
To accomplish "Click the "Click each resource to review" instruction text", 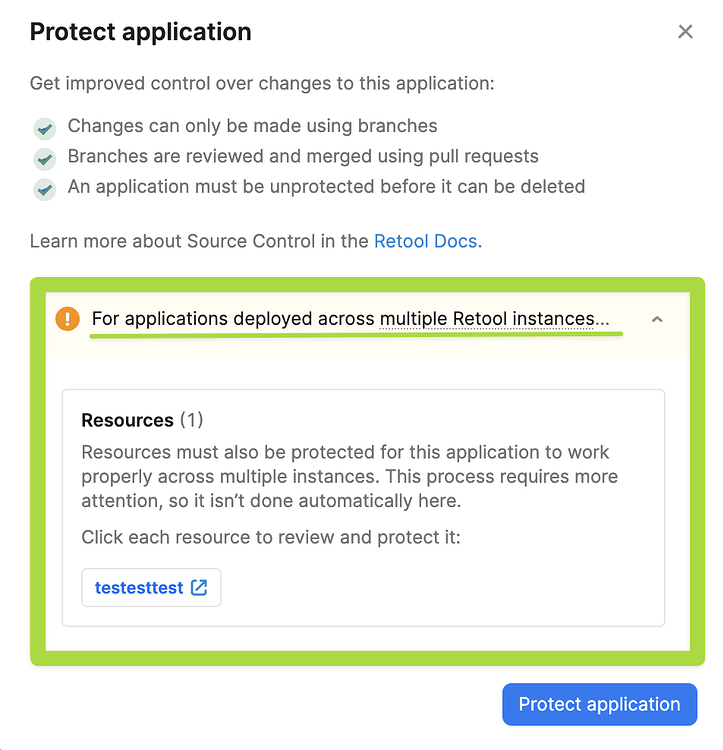I will [271, 537].
